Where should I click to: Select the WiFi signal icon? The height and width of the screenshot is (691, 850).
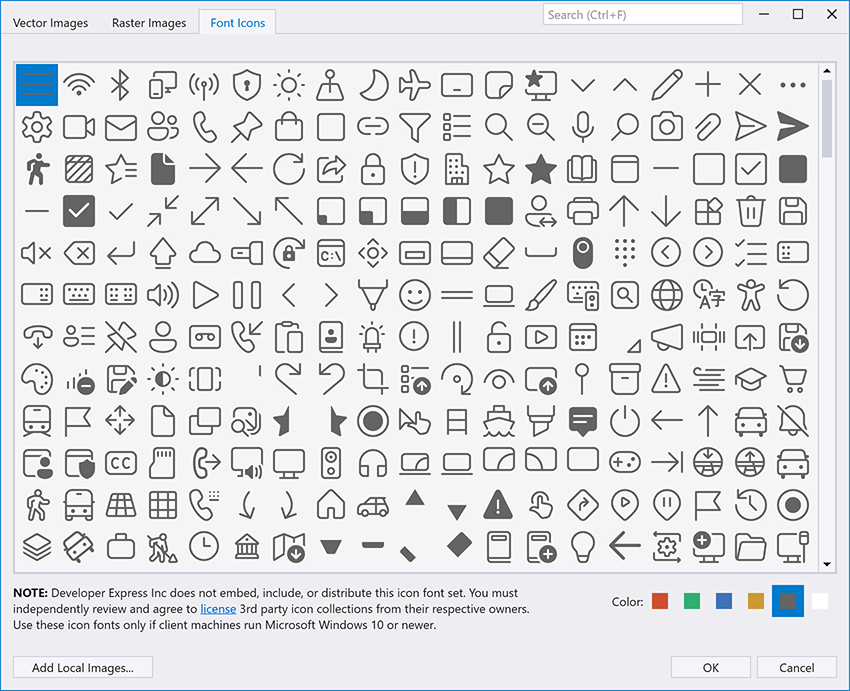click(79, 85)
